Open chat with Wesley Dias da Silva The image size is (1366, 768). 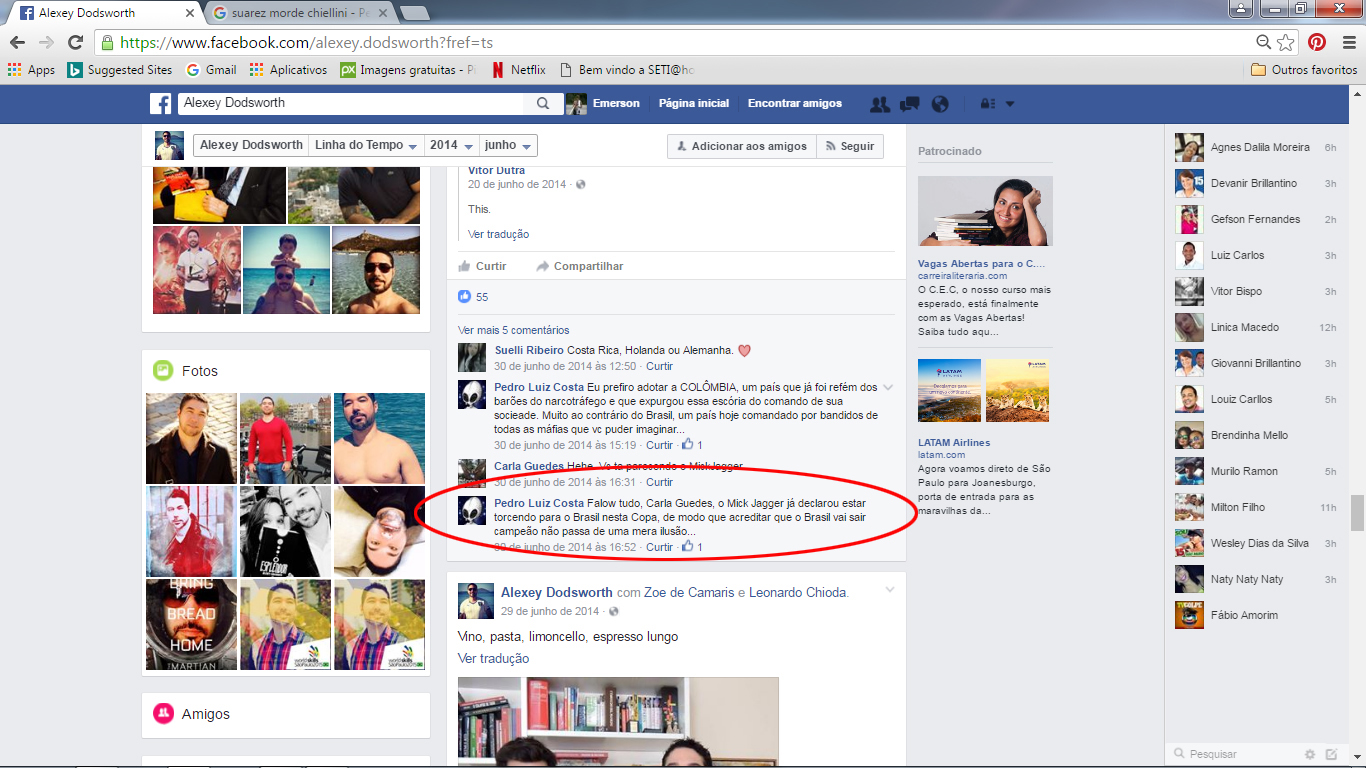tap(1256, 543)
